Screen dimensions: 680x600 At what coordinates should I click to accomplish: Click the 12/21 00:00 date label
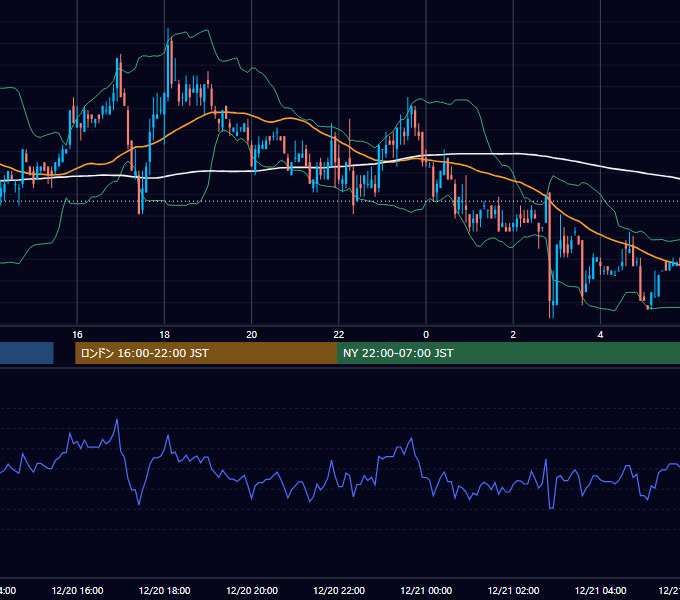tap(426, 590)
